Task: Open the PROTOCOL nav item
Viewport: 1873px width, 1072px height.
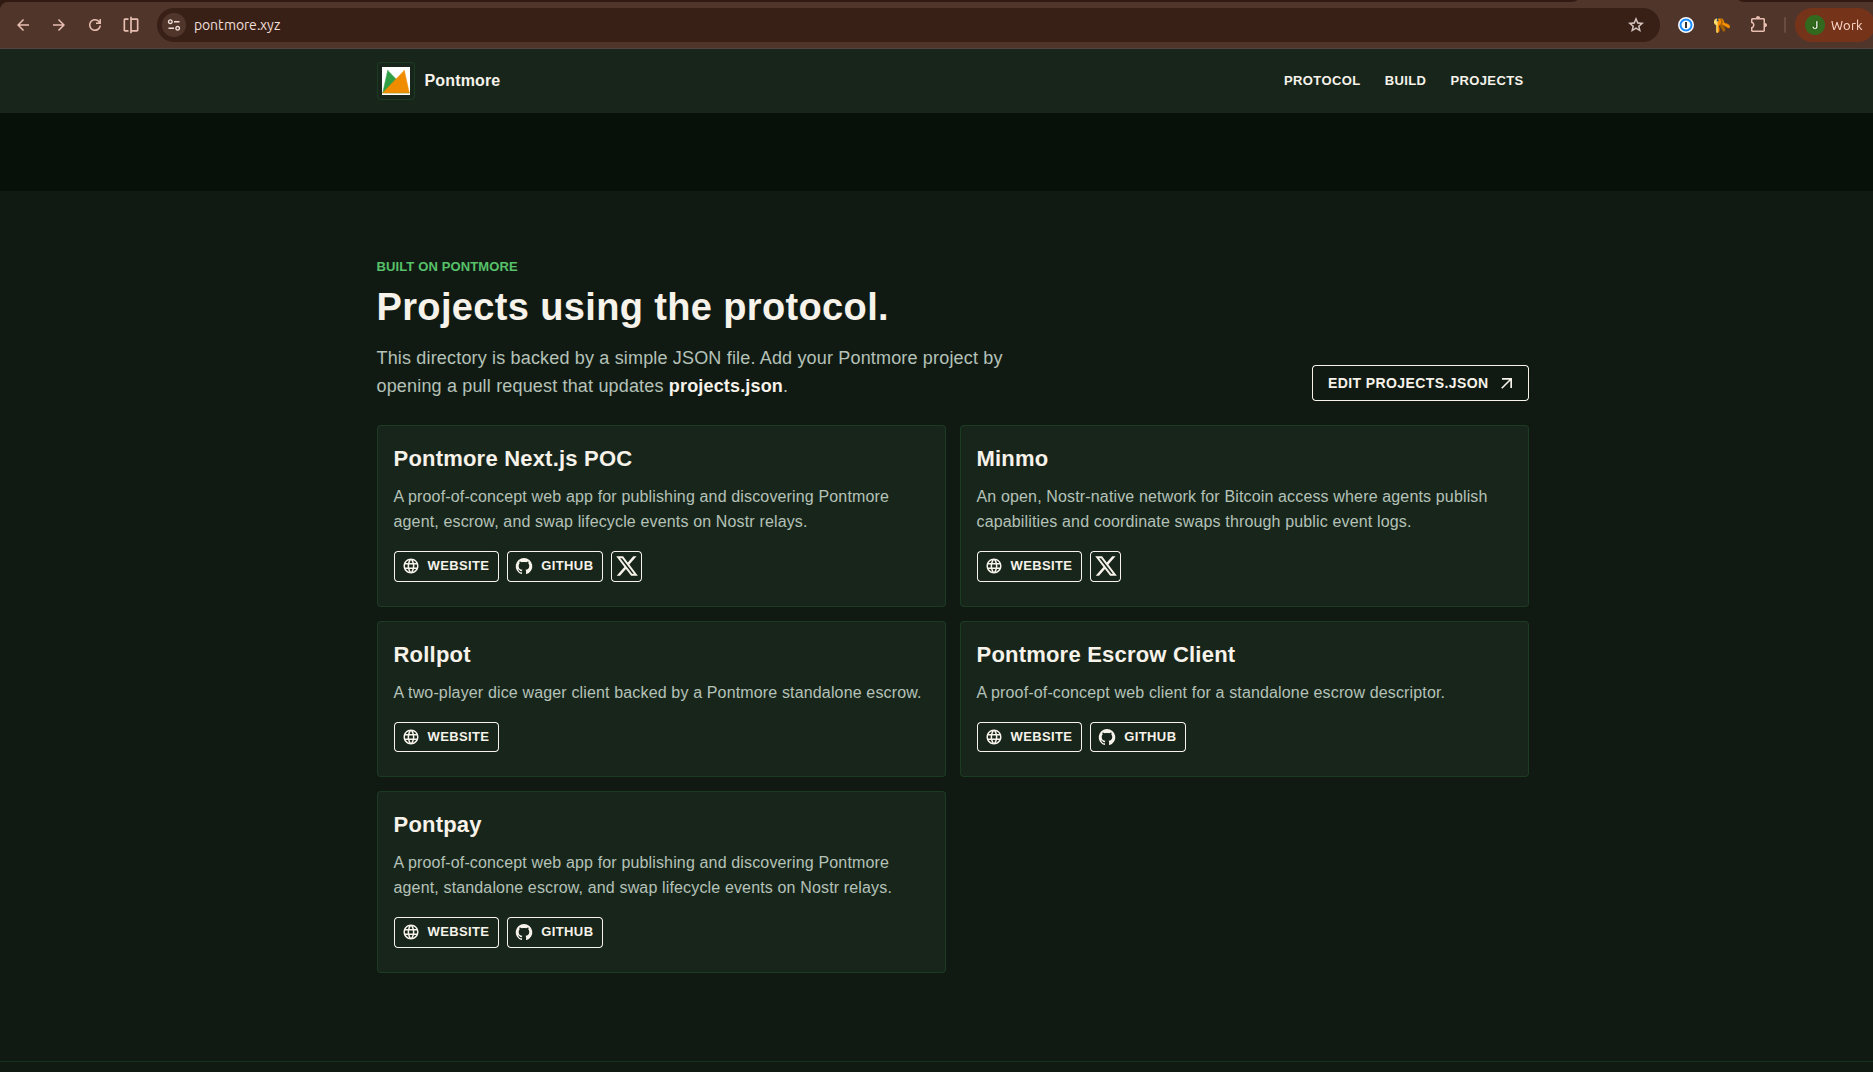Action: click(x=1321, y=81)
